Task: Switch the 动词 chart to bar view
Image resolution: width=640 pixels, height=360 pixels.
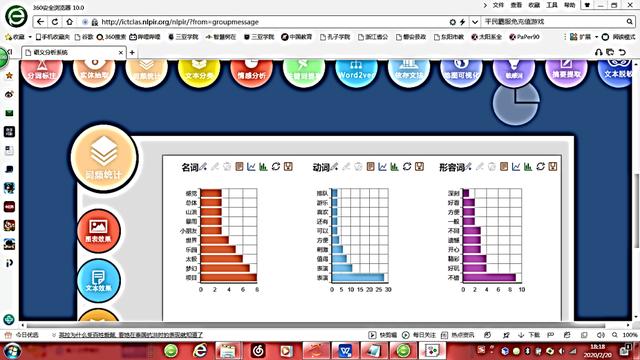Action: pos(394,167)
